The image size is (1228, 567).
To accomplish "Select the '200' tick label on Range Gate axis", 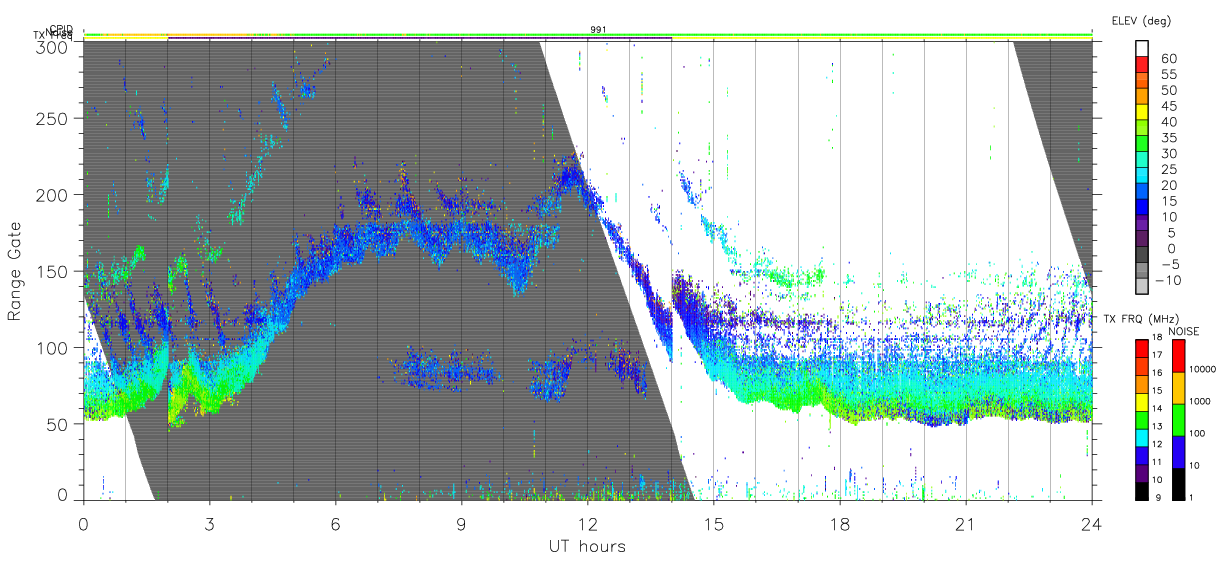I will click(x=52, y=195).
